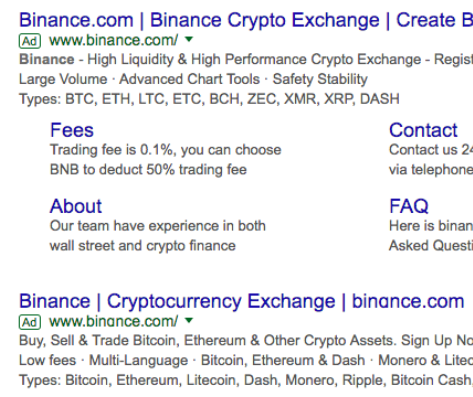
Task: Visit the About sitelink
Action: click(x=76, y=206)
